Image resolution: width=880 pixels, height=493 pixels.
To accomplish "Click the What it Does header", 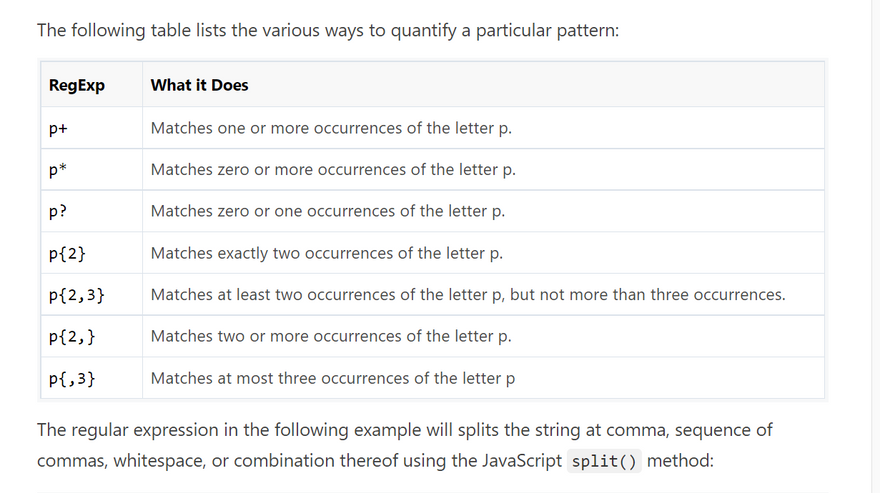I will click(199, 85).
